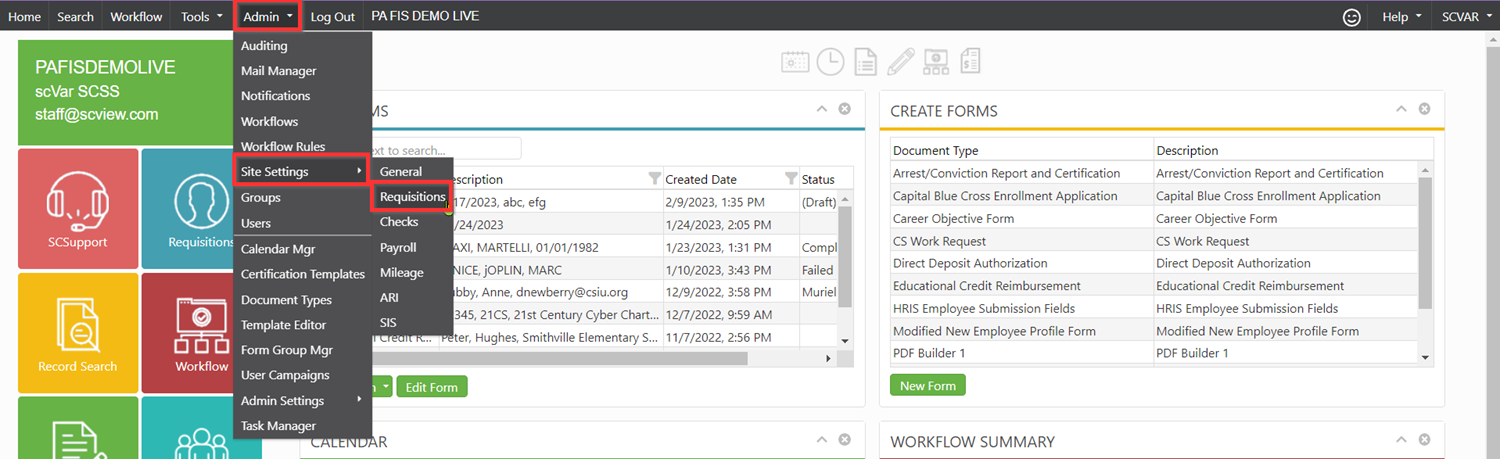Image resolution: width=1500 pixels, height=459 pixels.
Task: Click the pencil icon in top toolbar
Action: [900, 62]
